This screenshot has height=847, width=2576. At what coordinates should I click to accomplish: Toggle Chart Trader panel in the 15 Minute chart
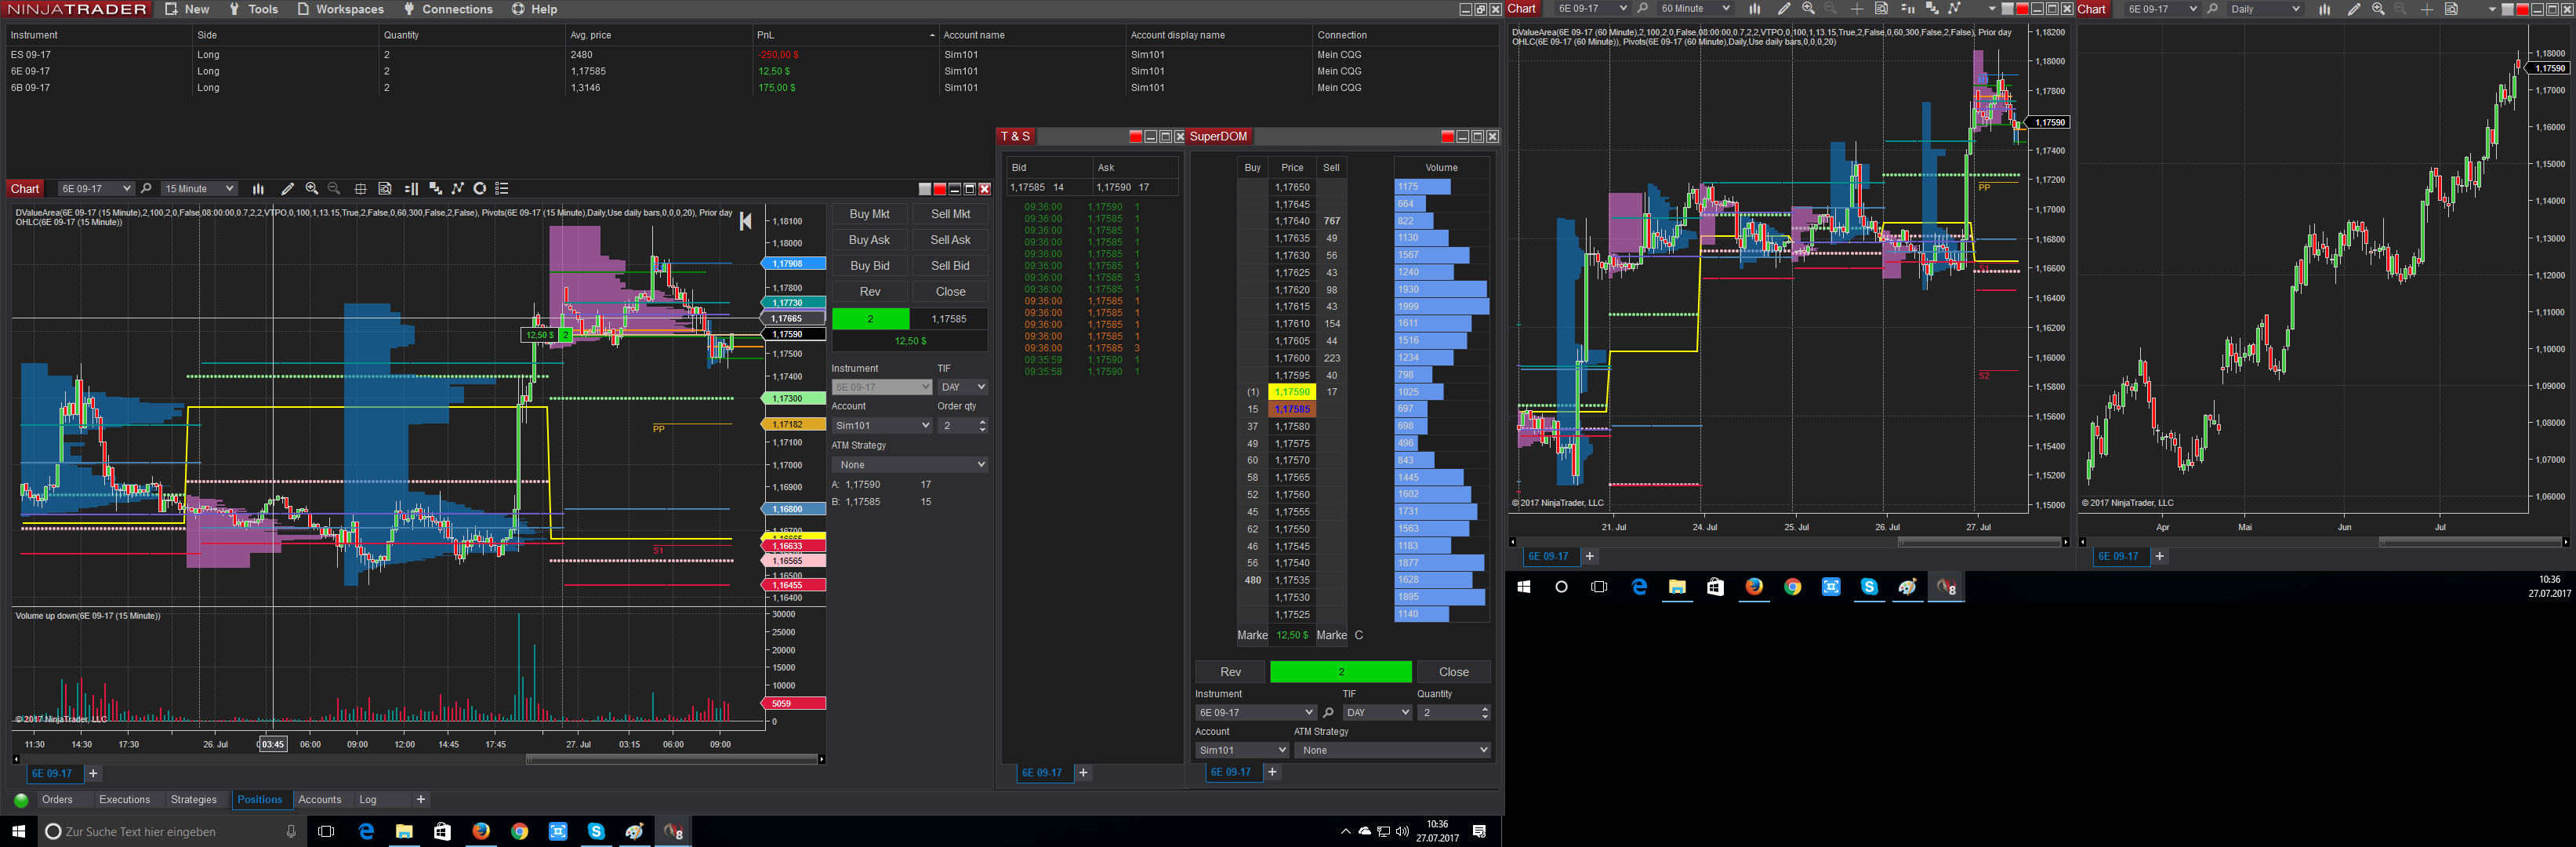(x=411, y=188)
